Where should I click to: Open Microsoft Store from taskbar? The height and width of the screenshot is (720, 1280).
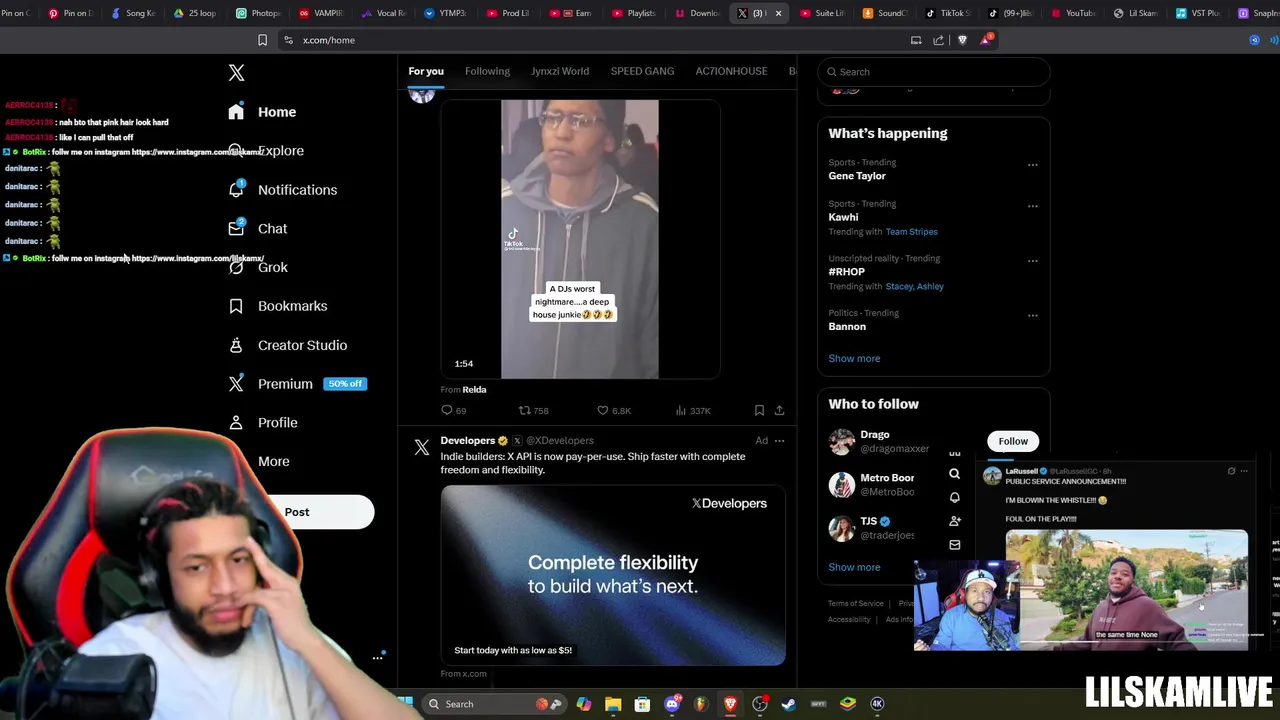coord(642,704)
